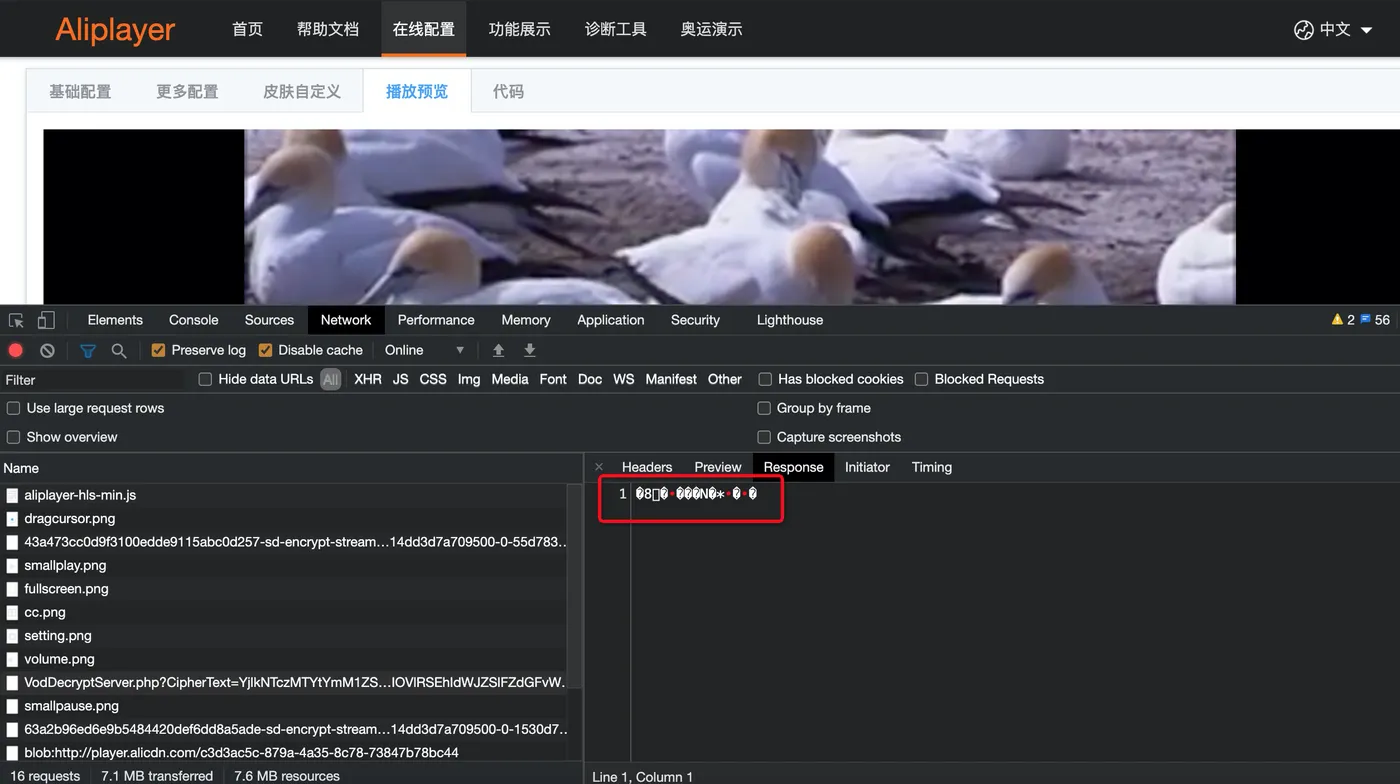This screenshot has width=1400, height=784.
Task: Open the request Preview tab
Action: (718, 467)
